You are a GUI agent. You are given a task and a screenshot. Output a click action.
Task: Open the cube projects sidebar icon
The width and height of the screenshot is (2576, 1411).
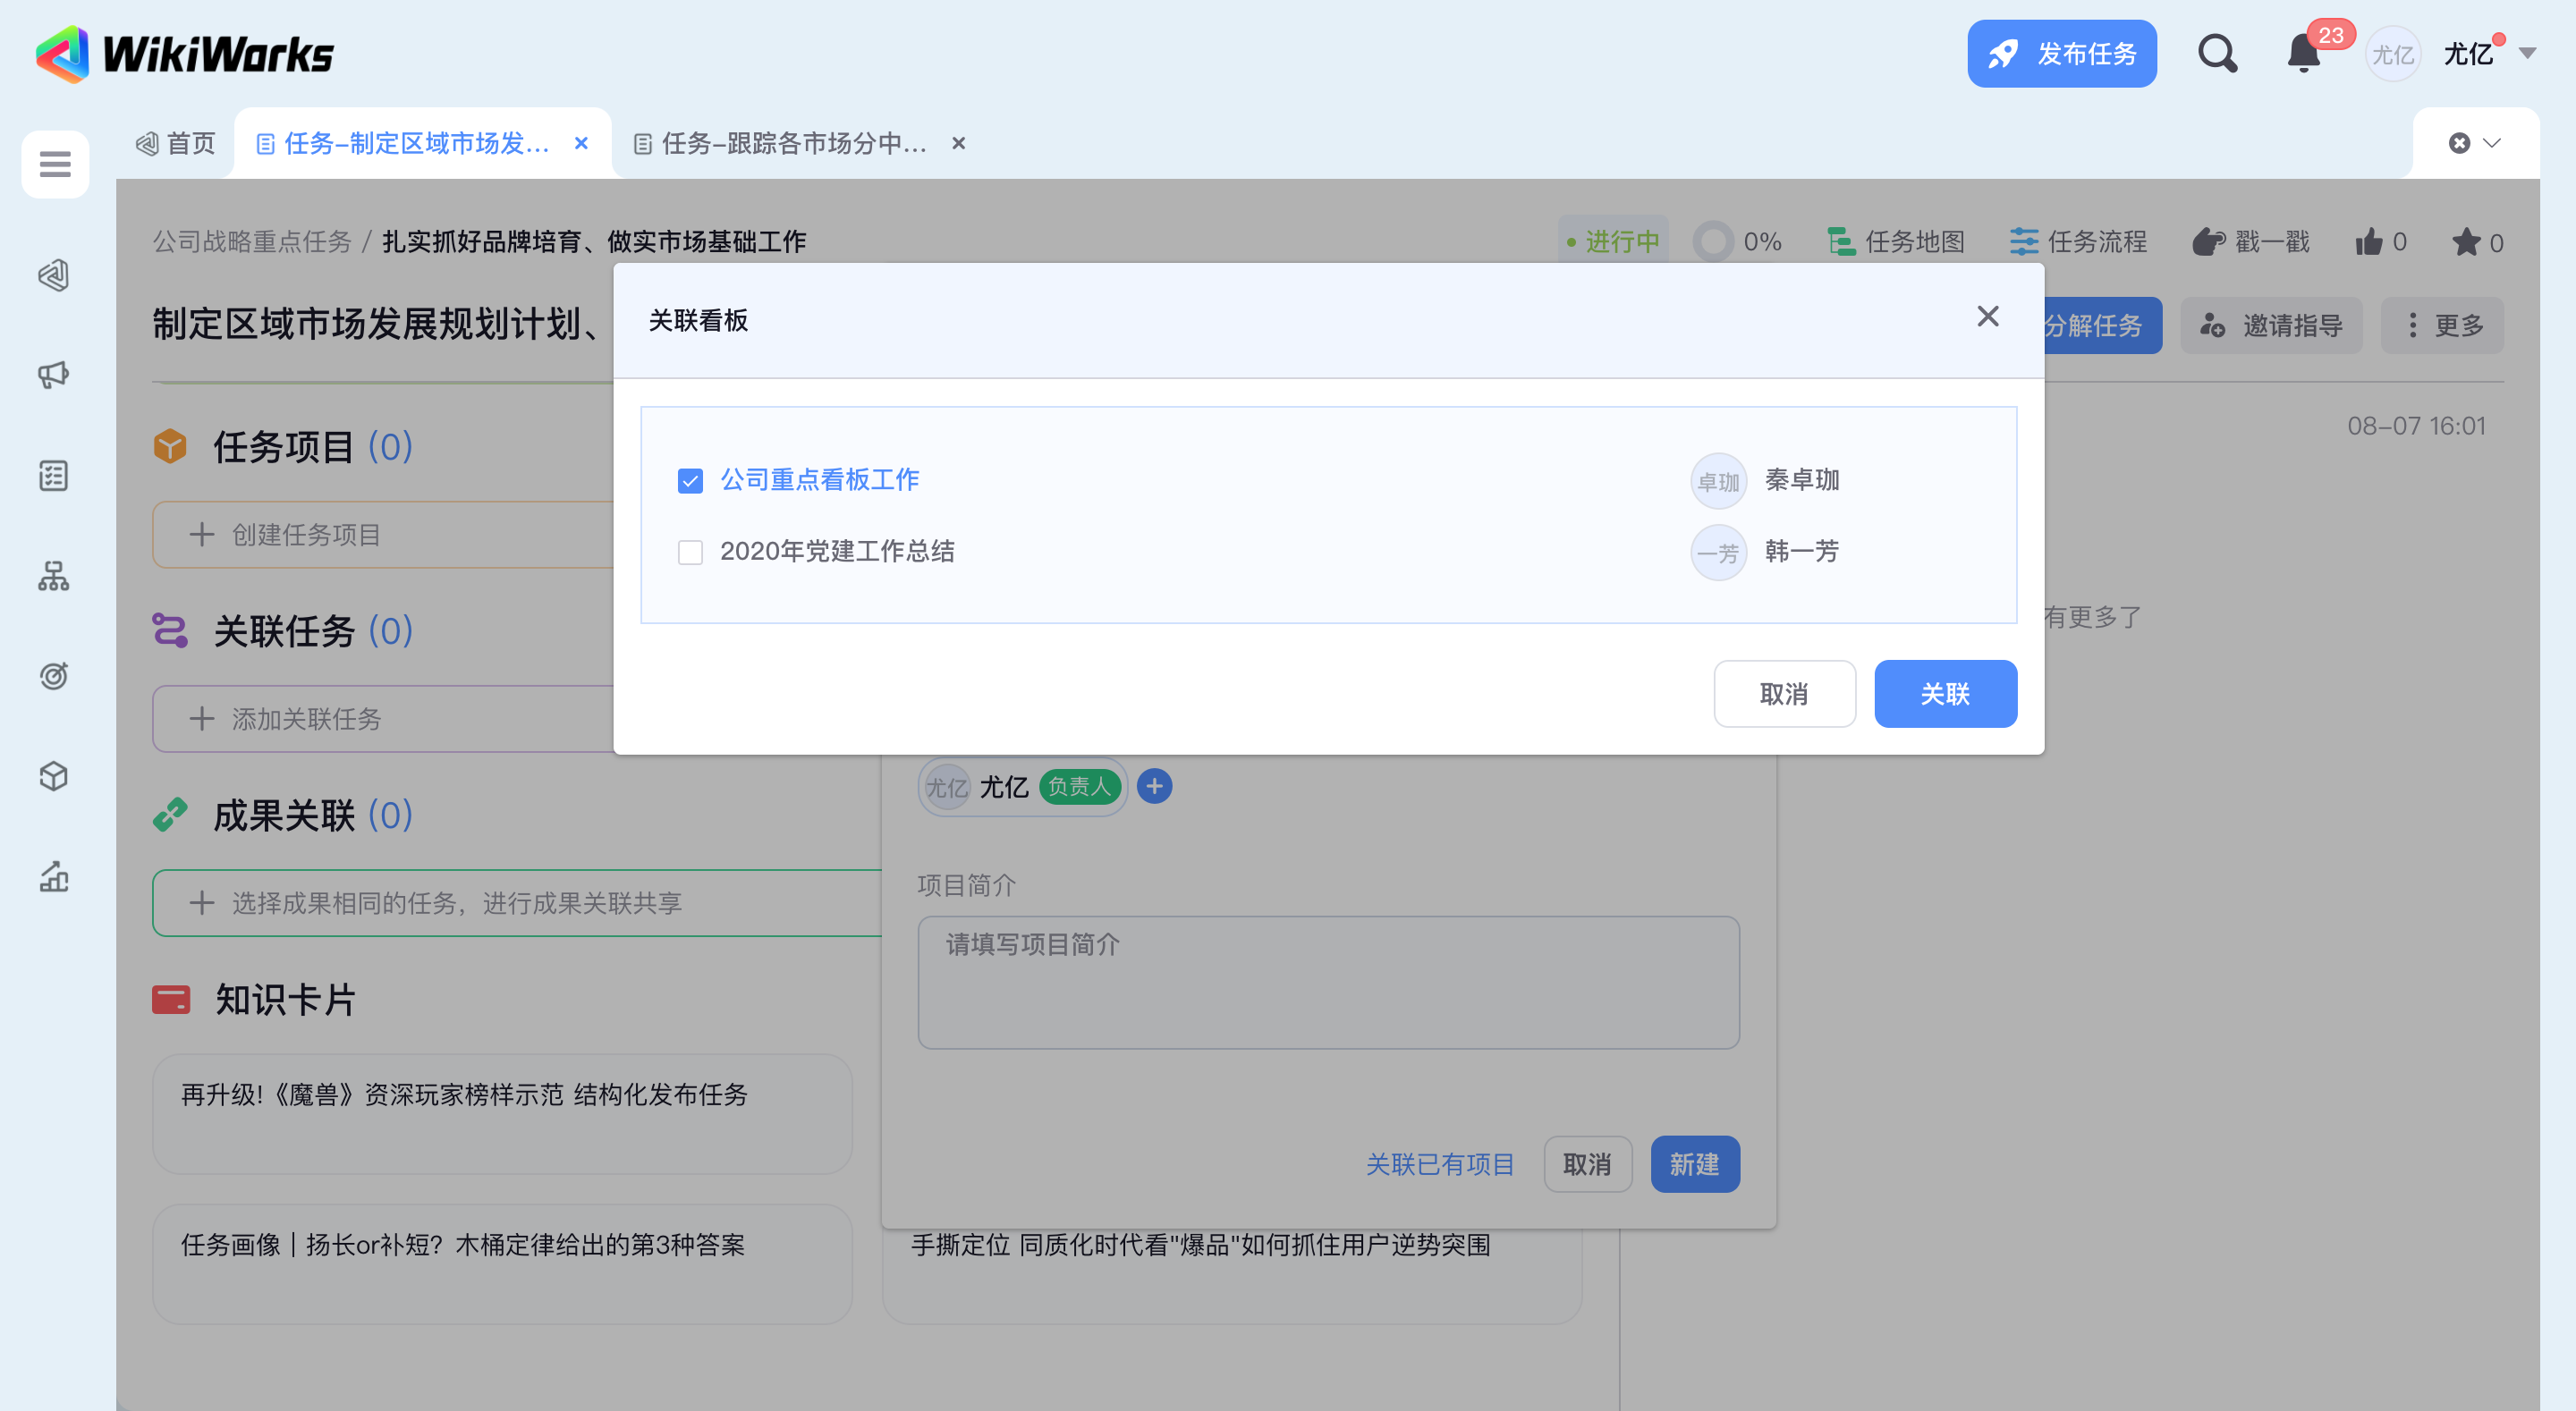click(x=54, y=776)
